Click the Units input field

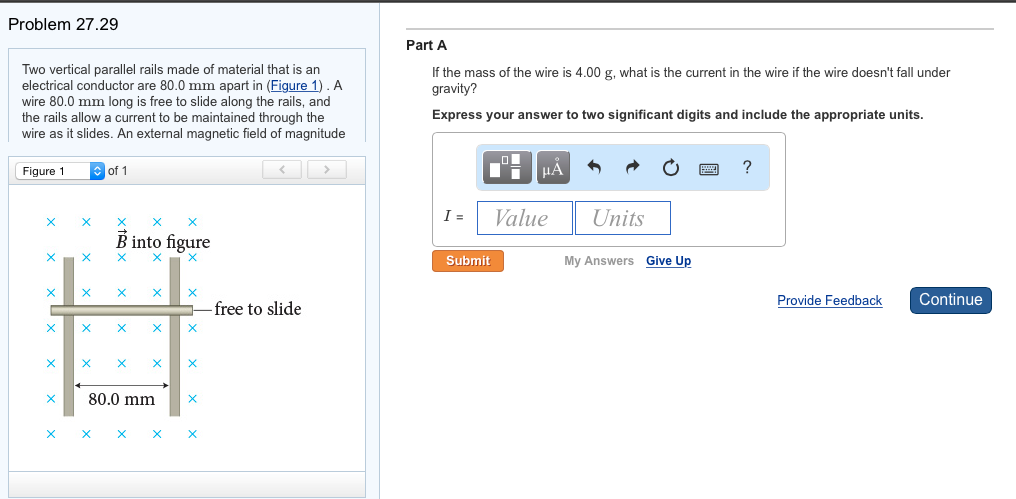[622, 218]
